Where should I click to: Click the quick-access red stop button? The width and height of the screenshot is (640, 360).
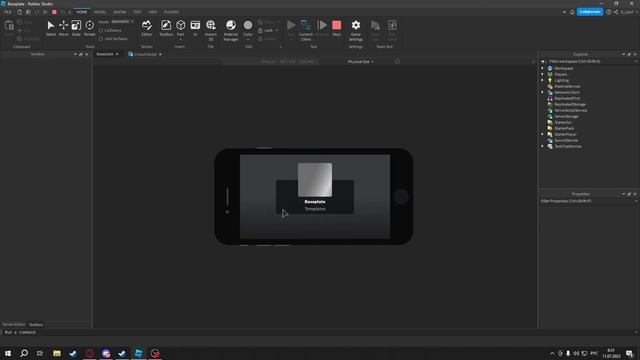point(54,12)
